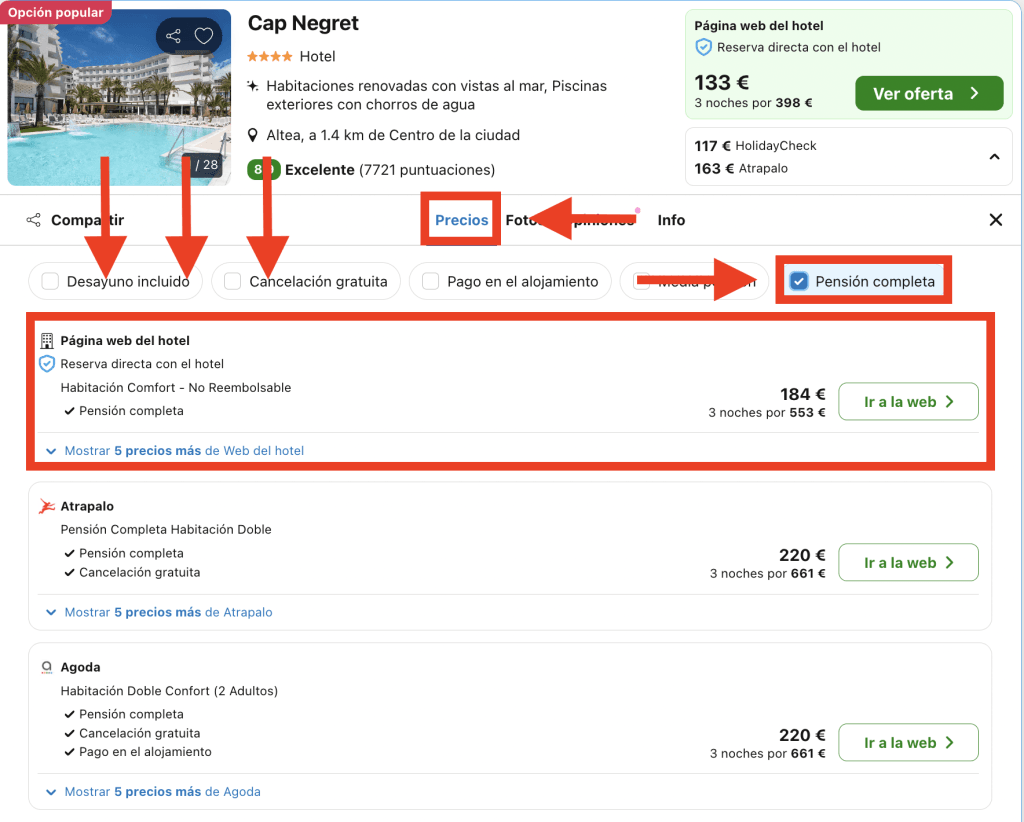Click the green Ver oferta button
1024x822 pixels.
pos(928,94)
